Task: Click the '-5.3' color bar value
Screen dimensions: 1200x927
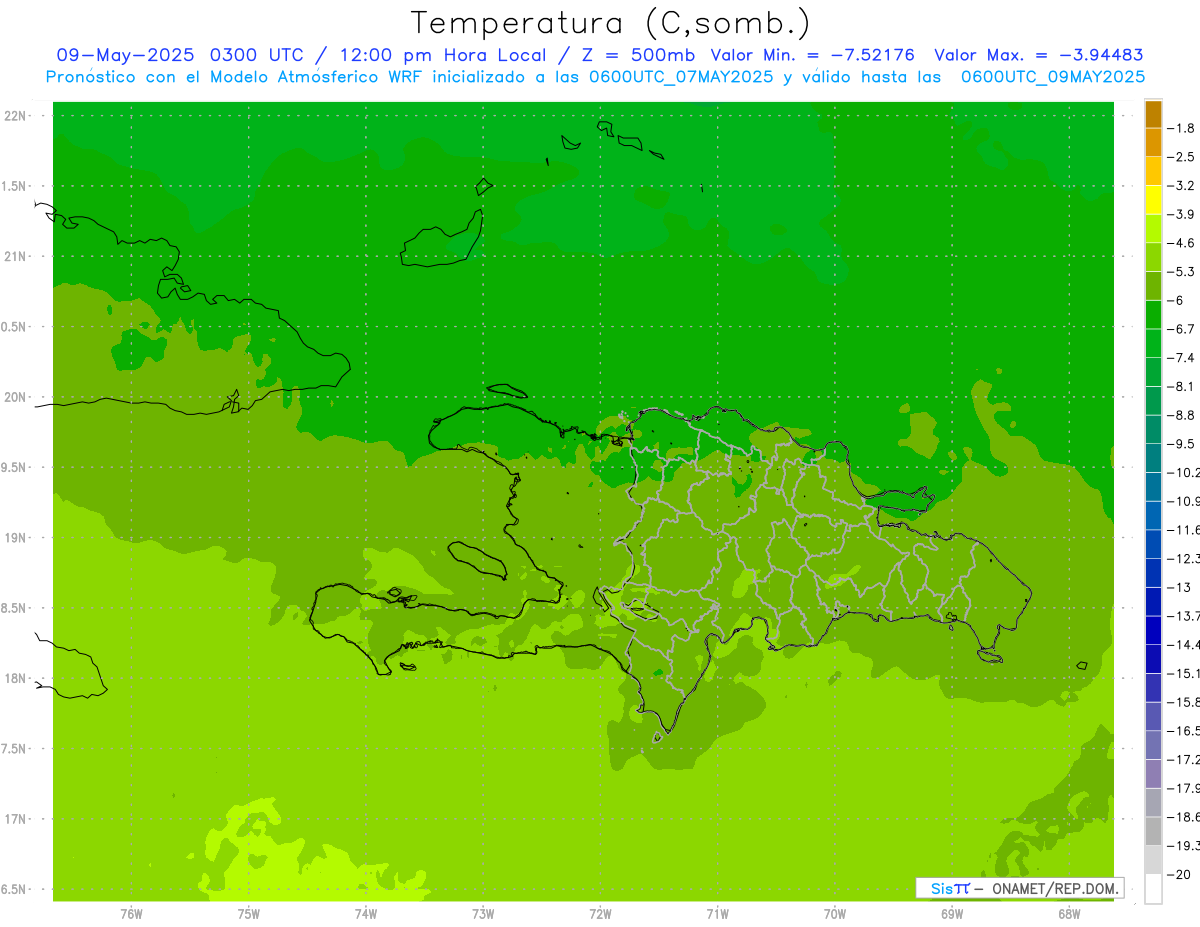Action: [x=1183, y=272]
